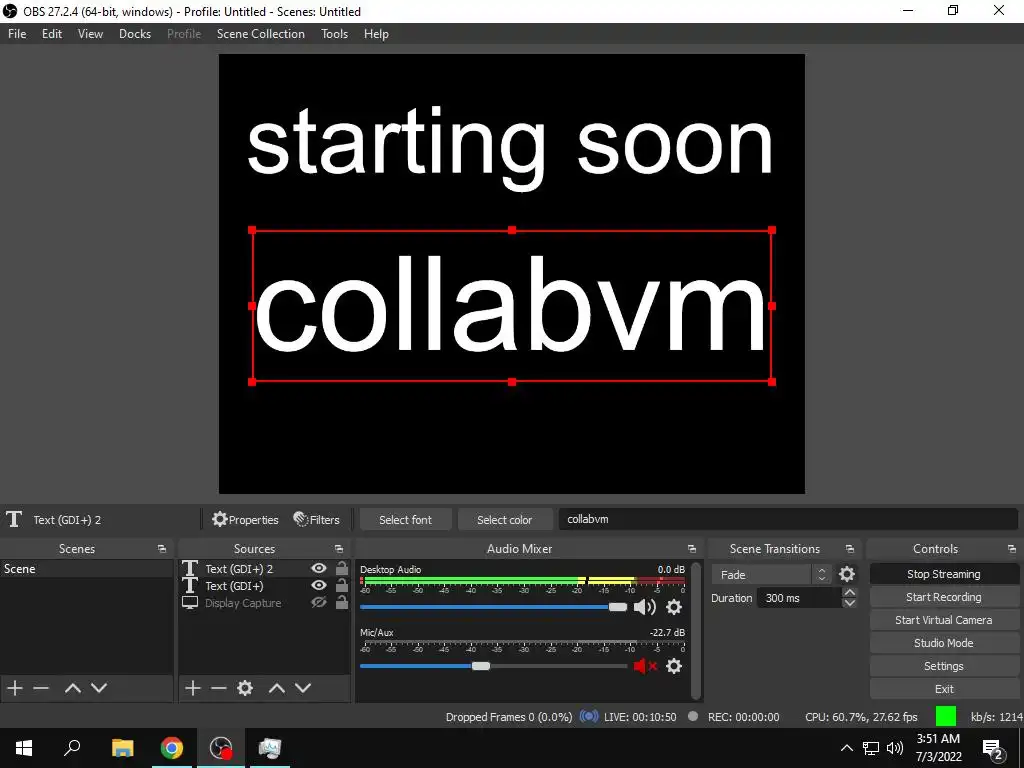The image size is (1024, 768).
Task: Open Desktop Audio settings gear
Action: [x=674, y=607]
